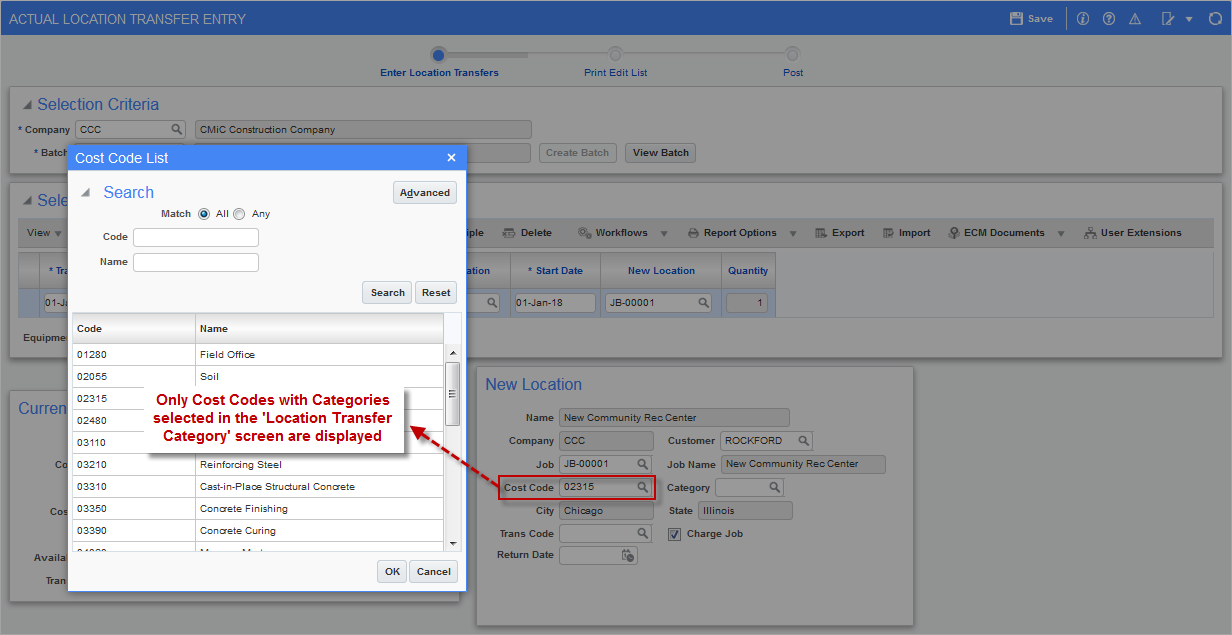Open Customer ROCKFORD lookup search icon
1232x635 pixels.
[x=802, y=441]
